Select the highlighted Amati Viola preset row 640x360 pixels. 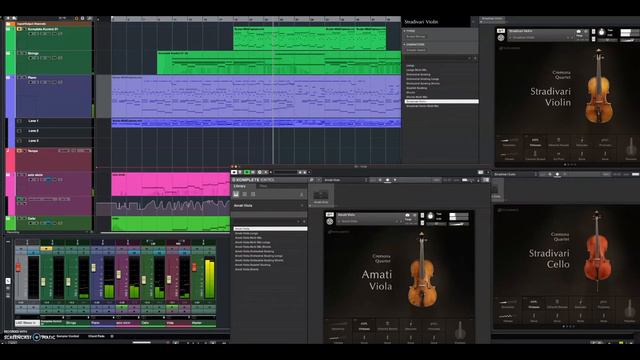click(x=270, y=229)
